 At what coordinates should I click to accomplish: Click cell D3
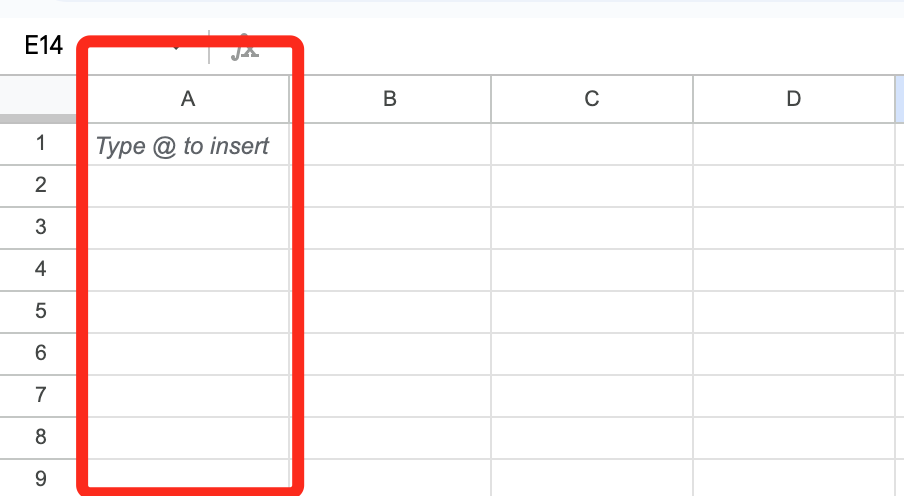pyautogui.click(x=793, y=228)
